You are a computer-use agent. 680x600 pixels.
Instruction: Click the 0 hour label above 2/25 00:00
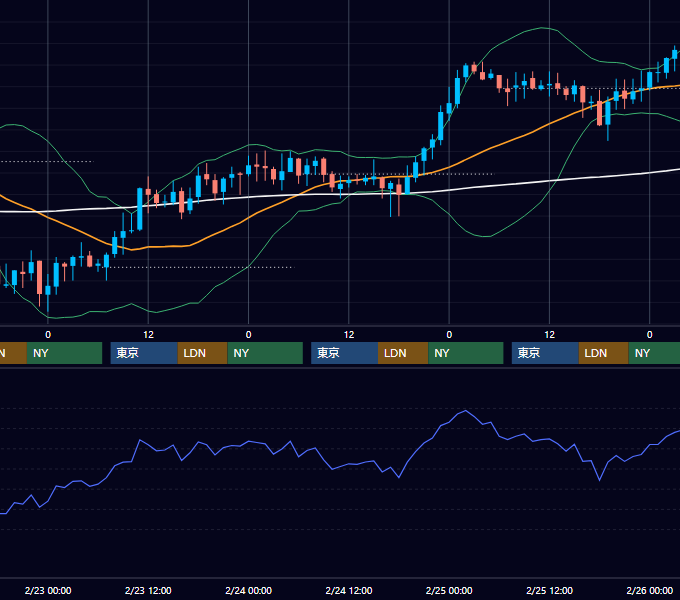449,334
